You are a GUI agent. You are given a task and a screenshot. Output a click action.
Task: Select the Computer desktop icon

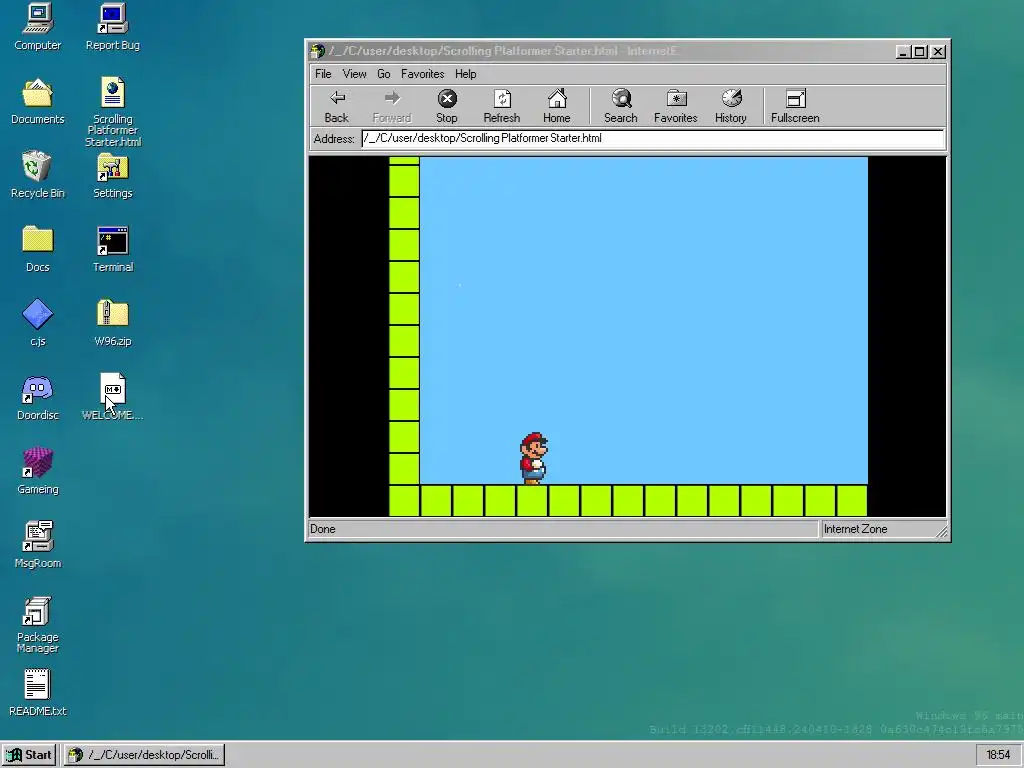coord(38,27)
